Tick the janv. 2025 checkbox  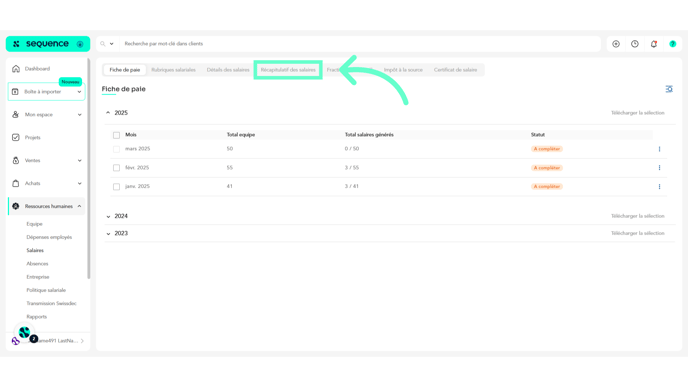point(116,186)
